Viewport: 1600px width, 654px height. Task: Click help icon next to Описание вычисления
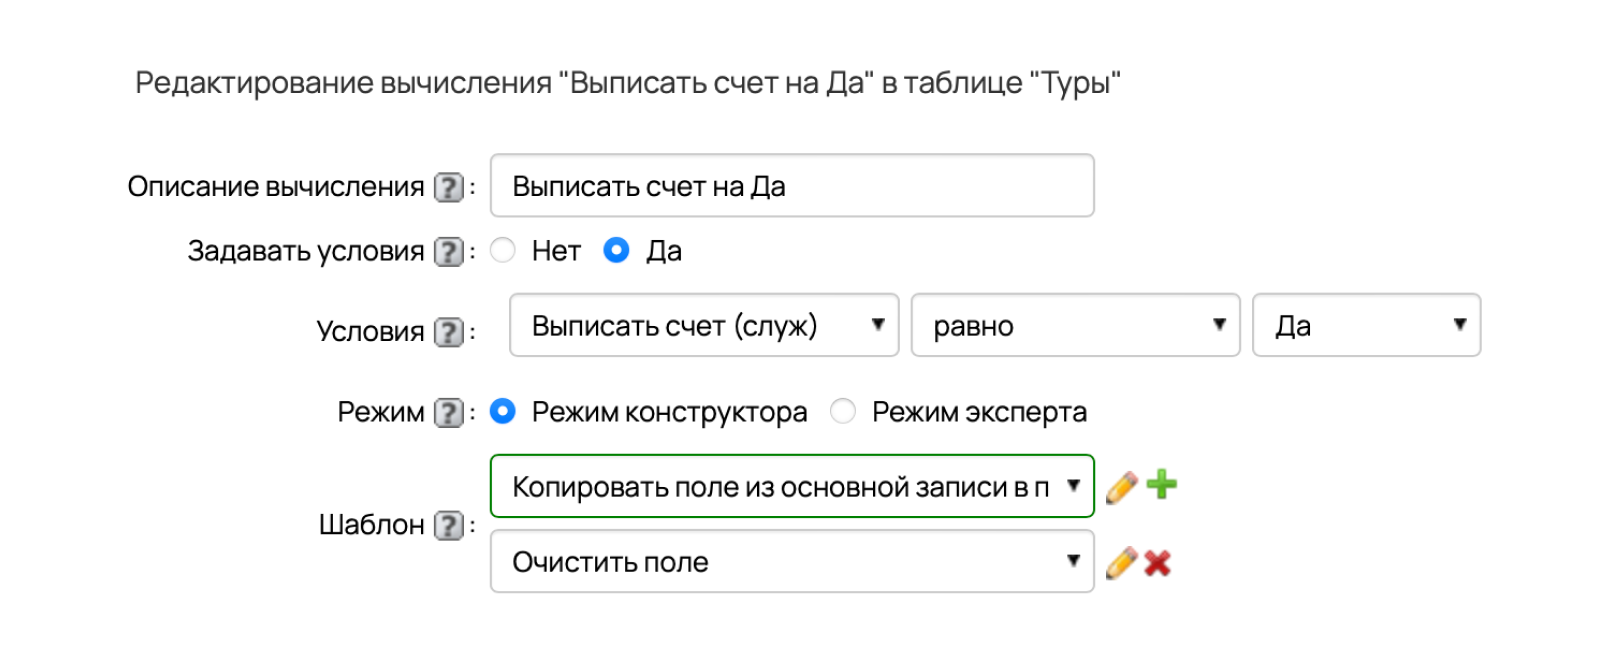449,187
